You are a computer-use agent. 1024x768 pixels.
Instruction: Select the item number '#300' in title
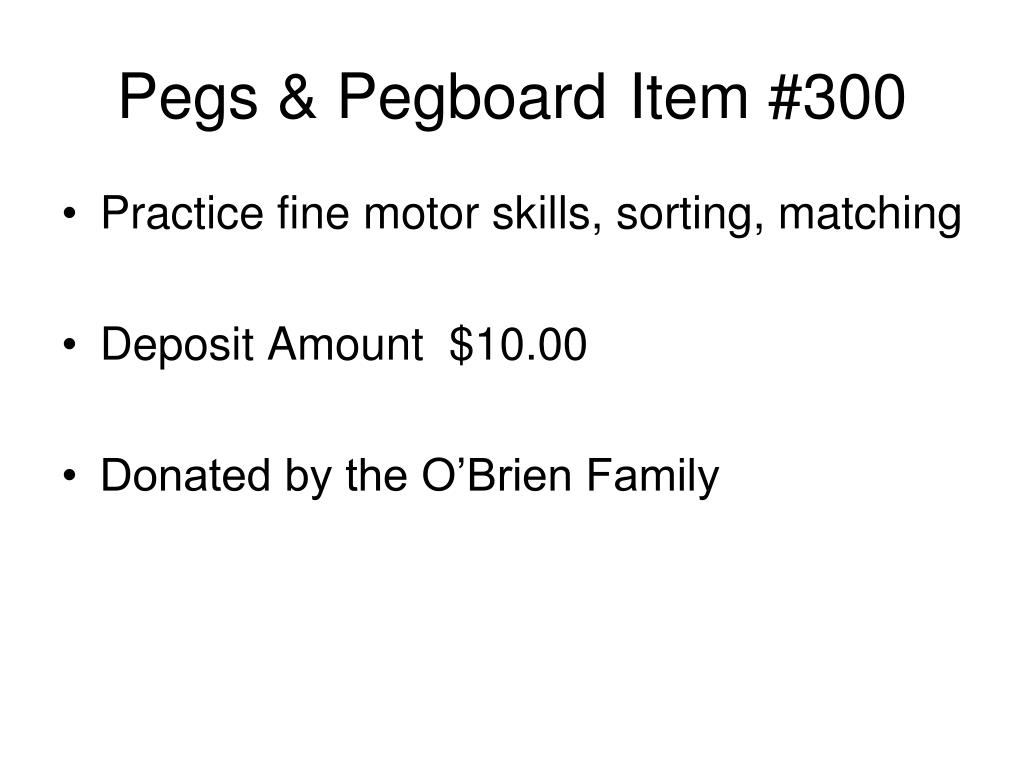[x=837, y=97]
